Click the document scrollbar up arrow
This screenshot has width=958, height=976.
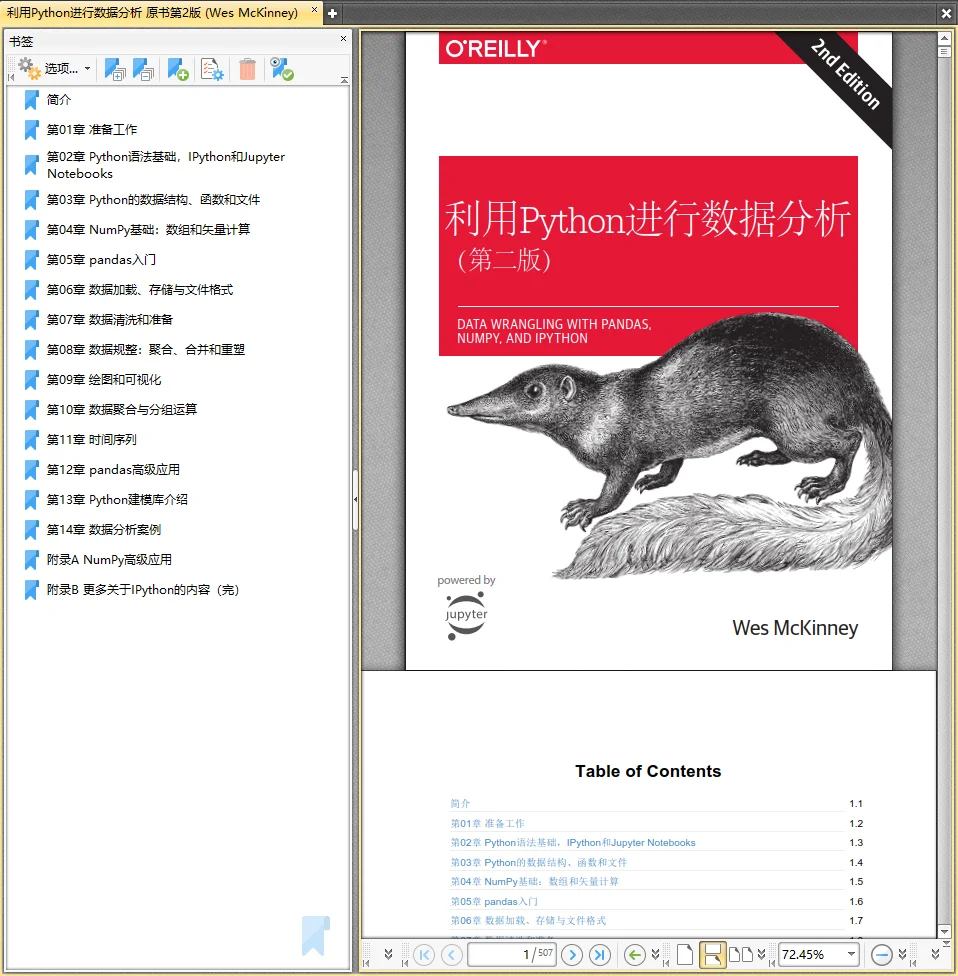pos(944,38)
